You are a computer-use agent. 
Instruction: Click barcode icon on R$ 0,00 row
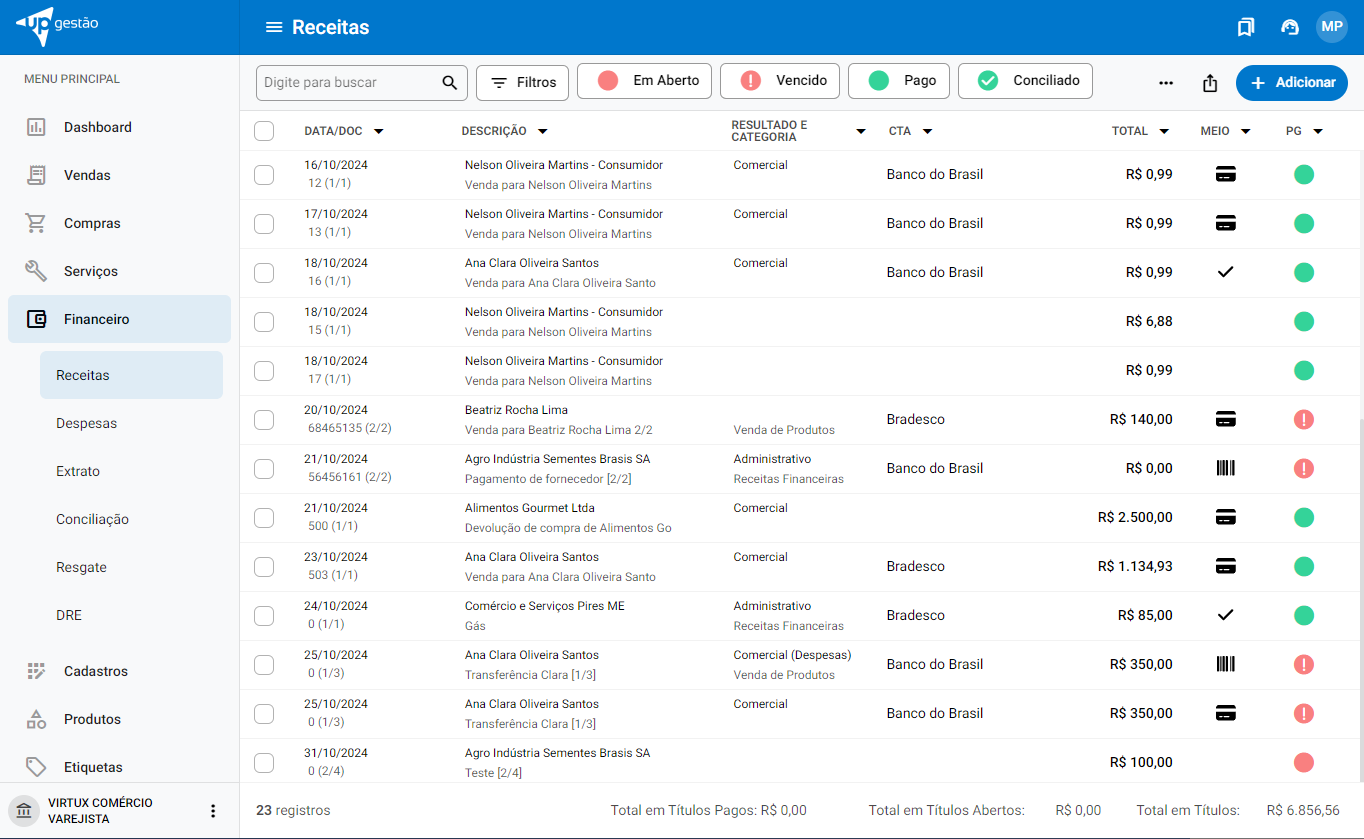point(1225,468)
